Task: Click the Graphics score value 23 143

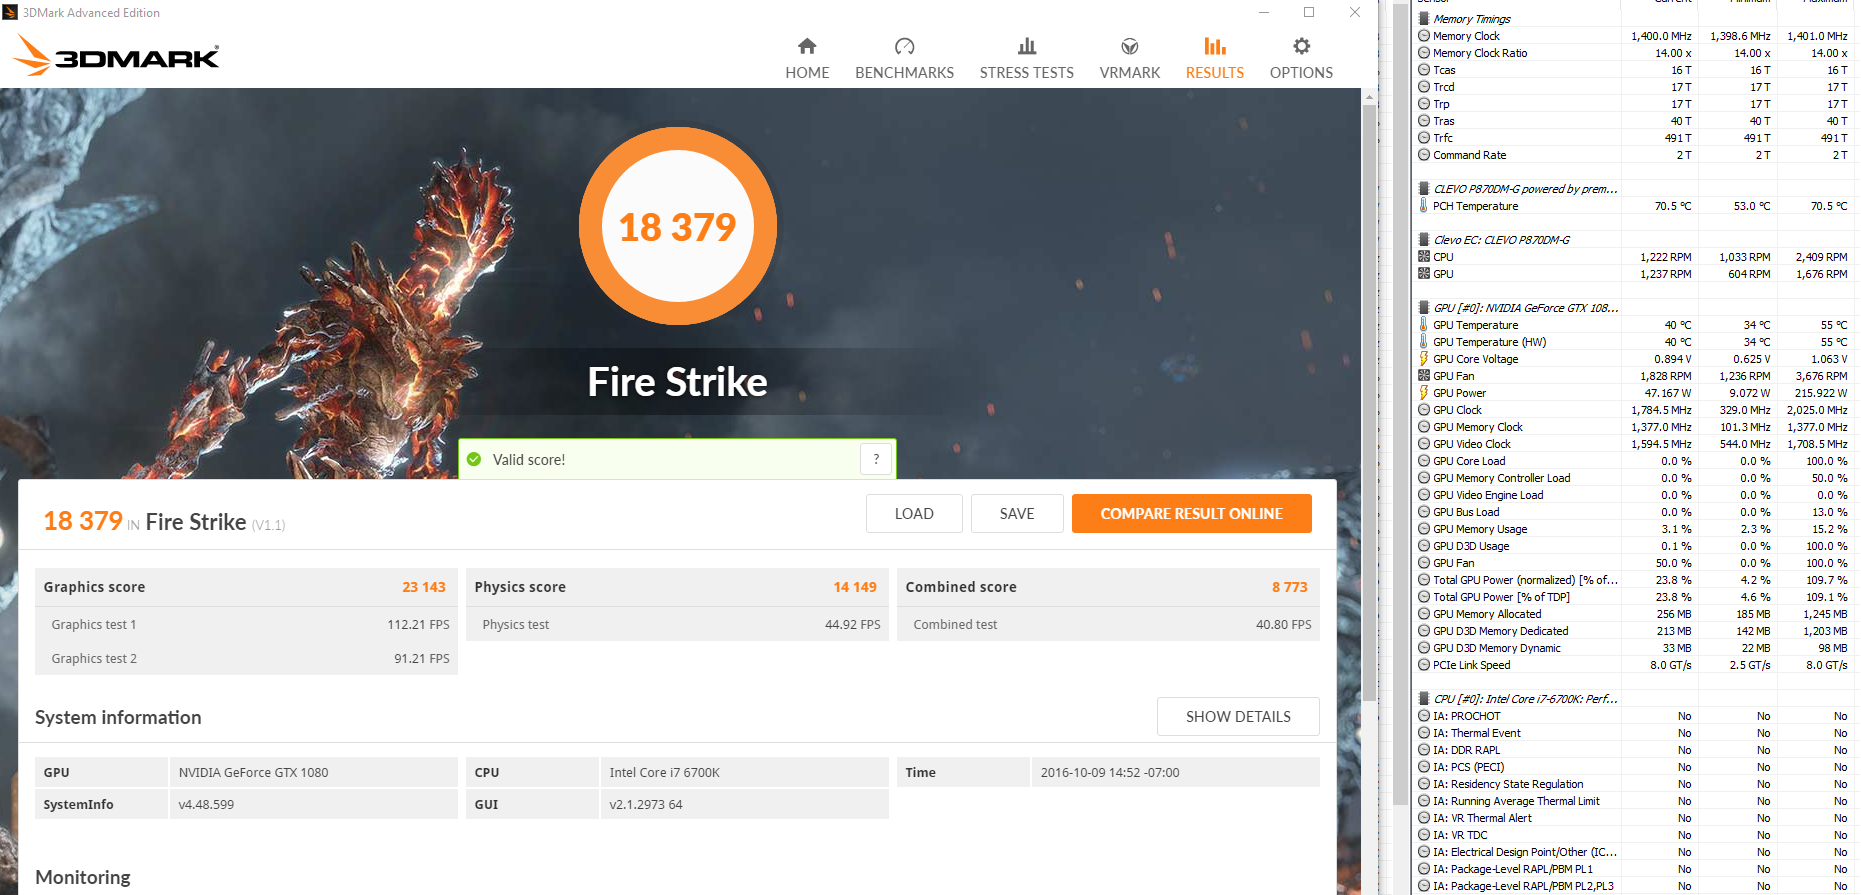Action: (x=424, y=587)
